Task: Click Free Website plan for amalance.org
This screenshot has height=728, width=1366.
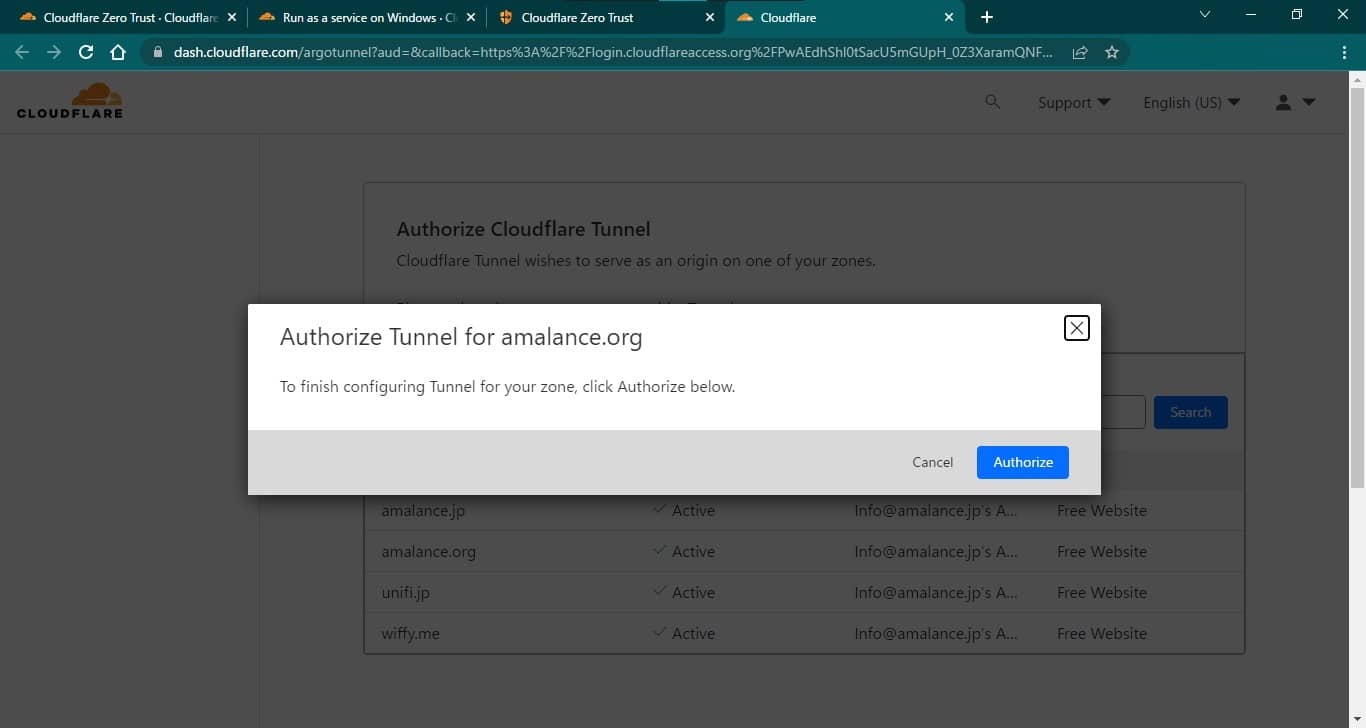Action: 1102,551
